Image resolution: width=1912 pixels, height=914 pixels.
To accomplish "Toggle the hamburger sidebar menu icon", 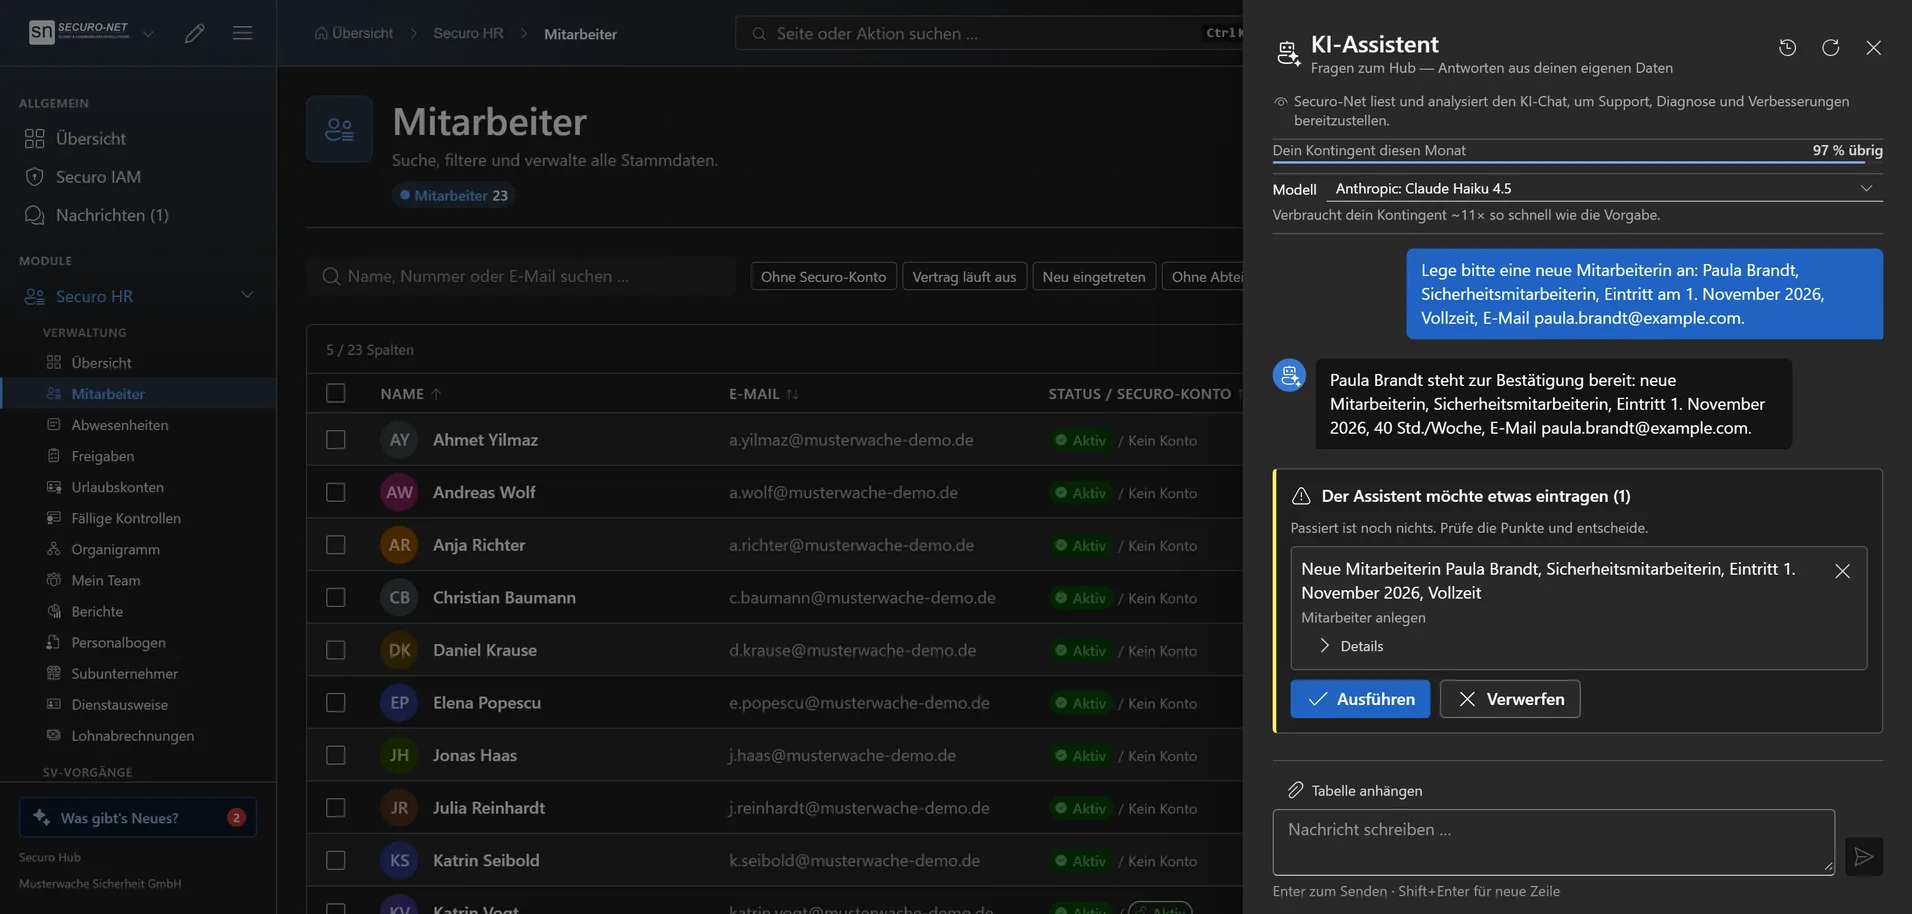I will point(242,33).
